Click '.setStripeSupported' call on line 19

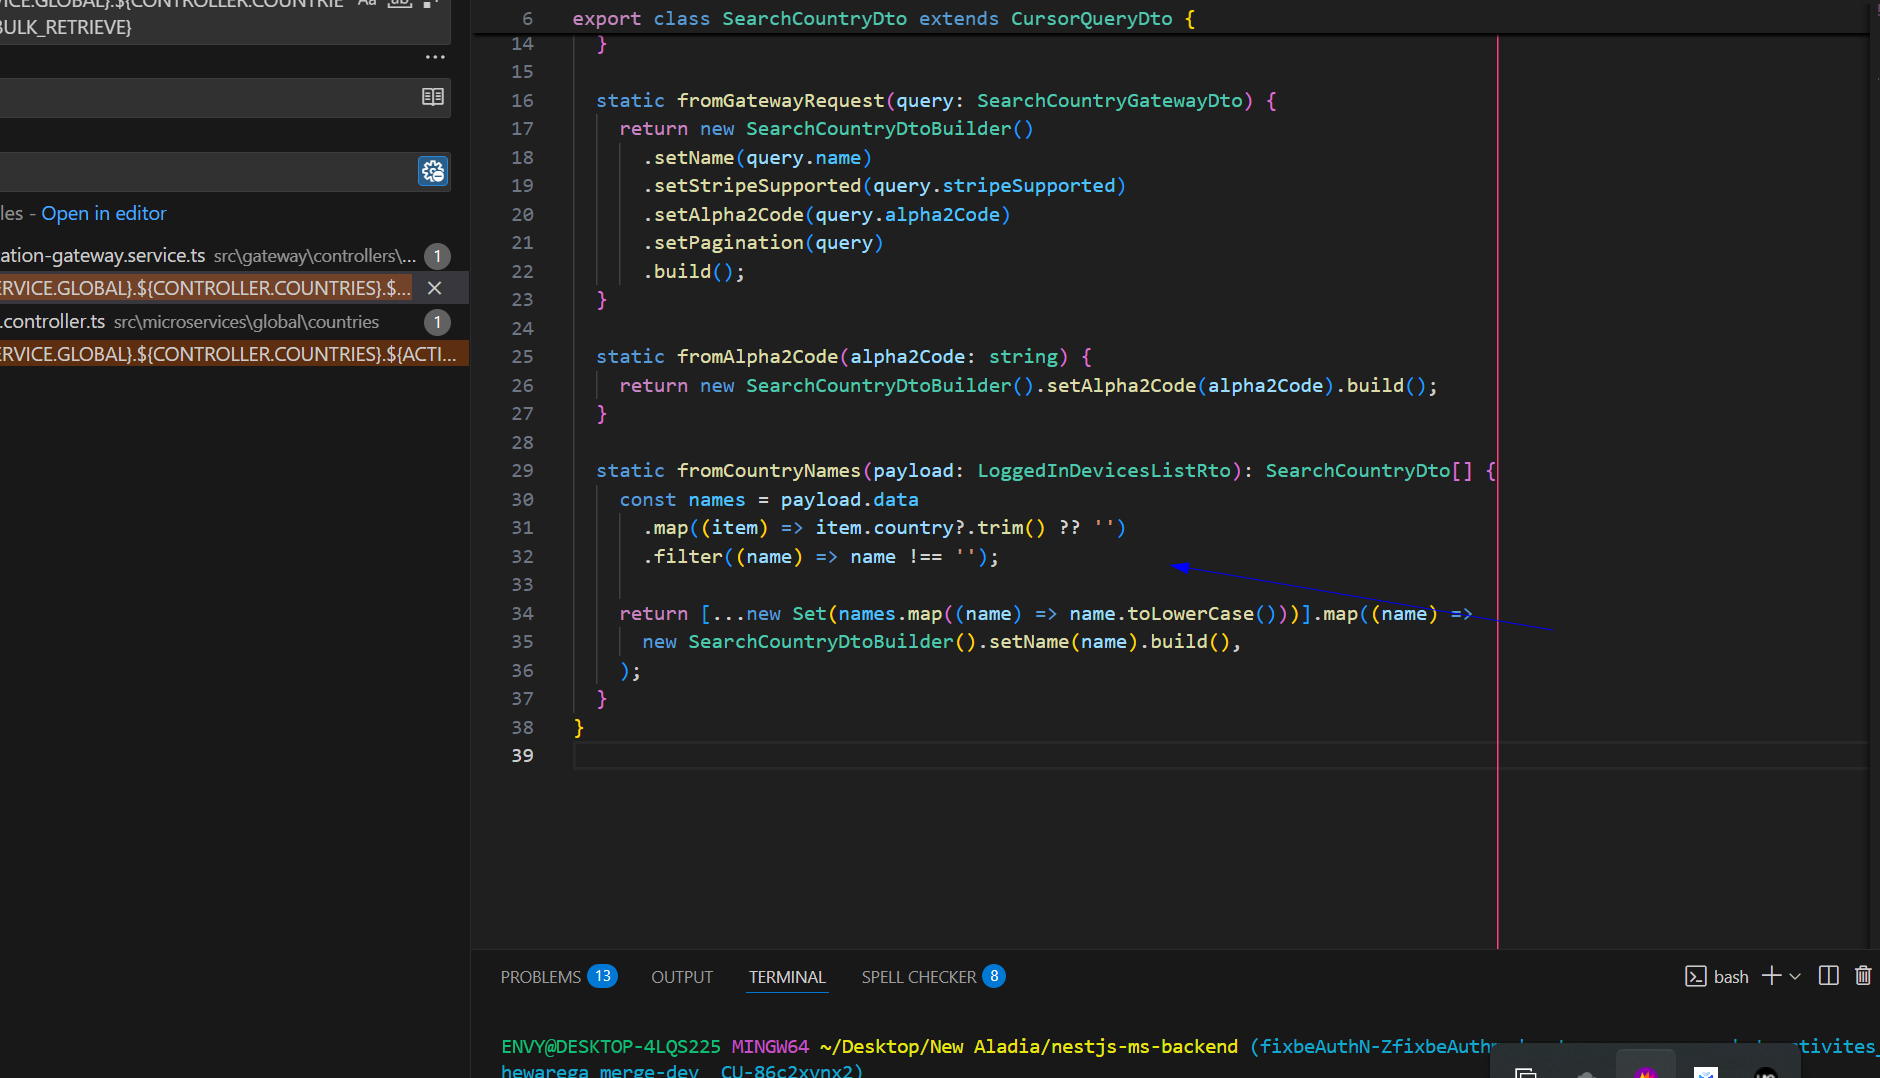click(x=751, y=185)
